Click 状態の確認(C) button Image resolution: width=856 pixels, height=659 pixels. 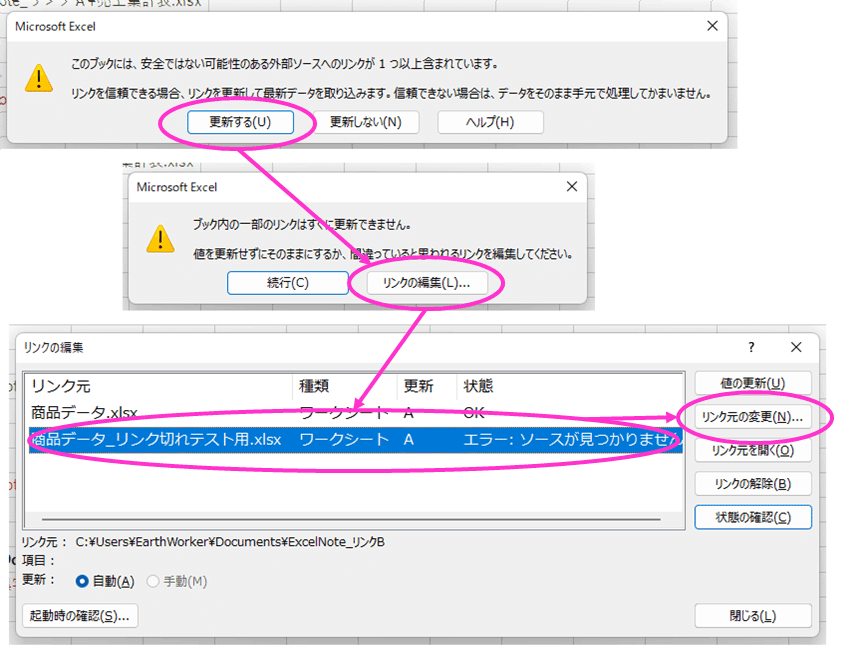pos(753,517)
